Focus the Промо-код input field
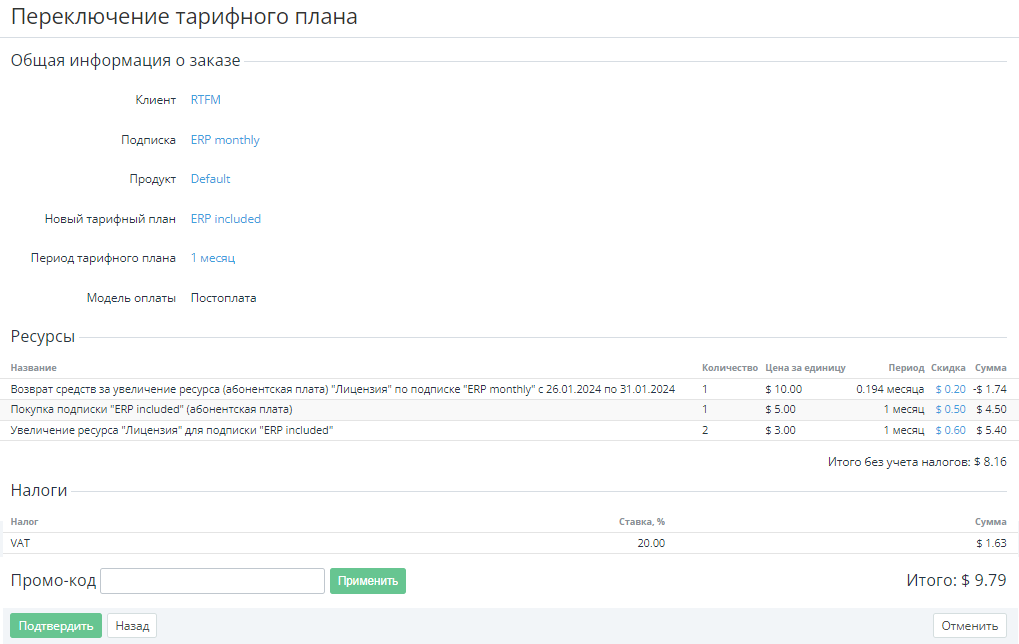 213,581
